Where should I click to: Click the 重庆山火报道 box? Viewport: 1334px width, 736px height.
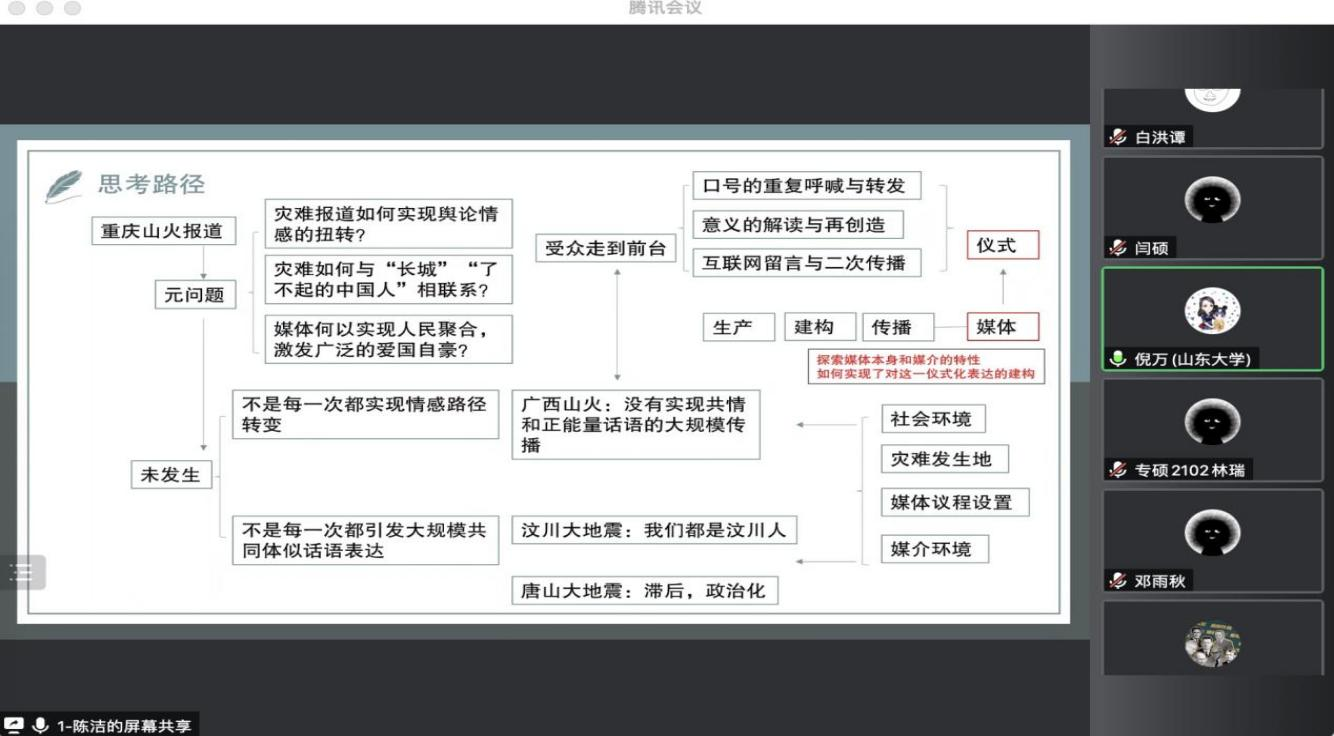click(162, 231)
